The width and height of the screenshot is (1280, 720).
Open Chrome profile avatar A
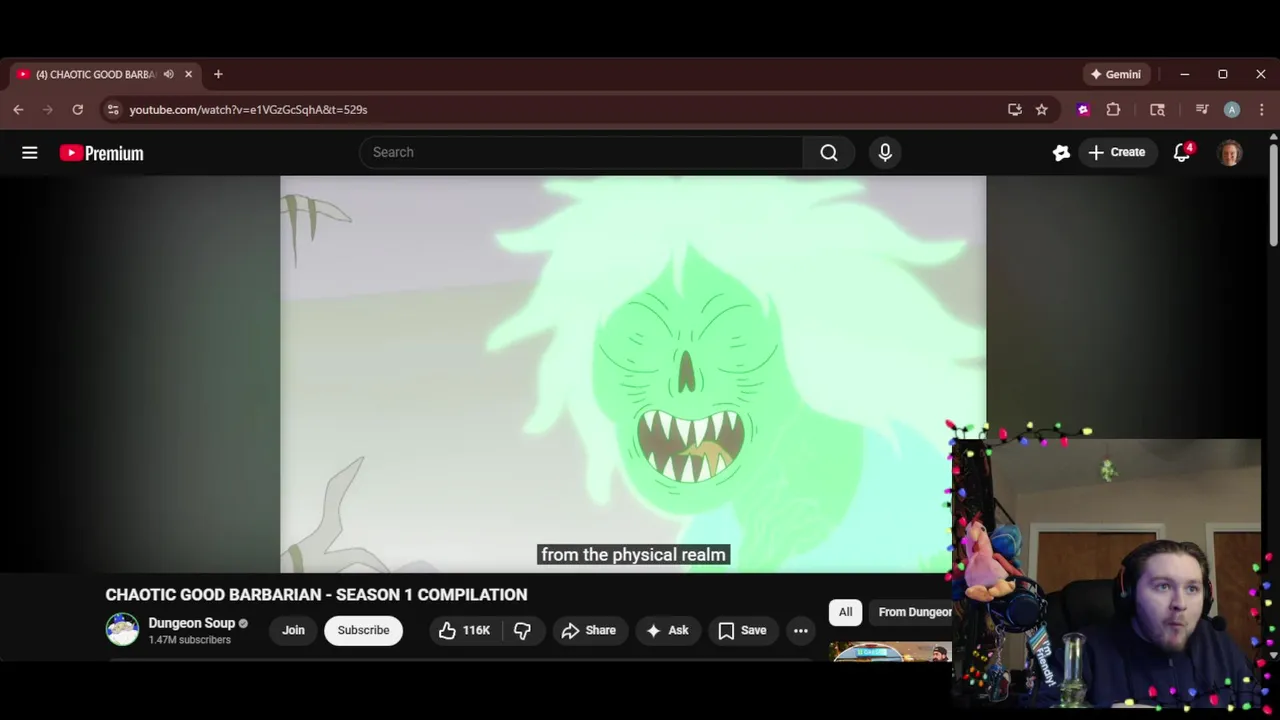pyautogui.click(x=1232, y=110)
